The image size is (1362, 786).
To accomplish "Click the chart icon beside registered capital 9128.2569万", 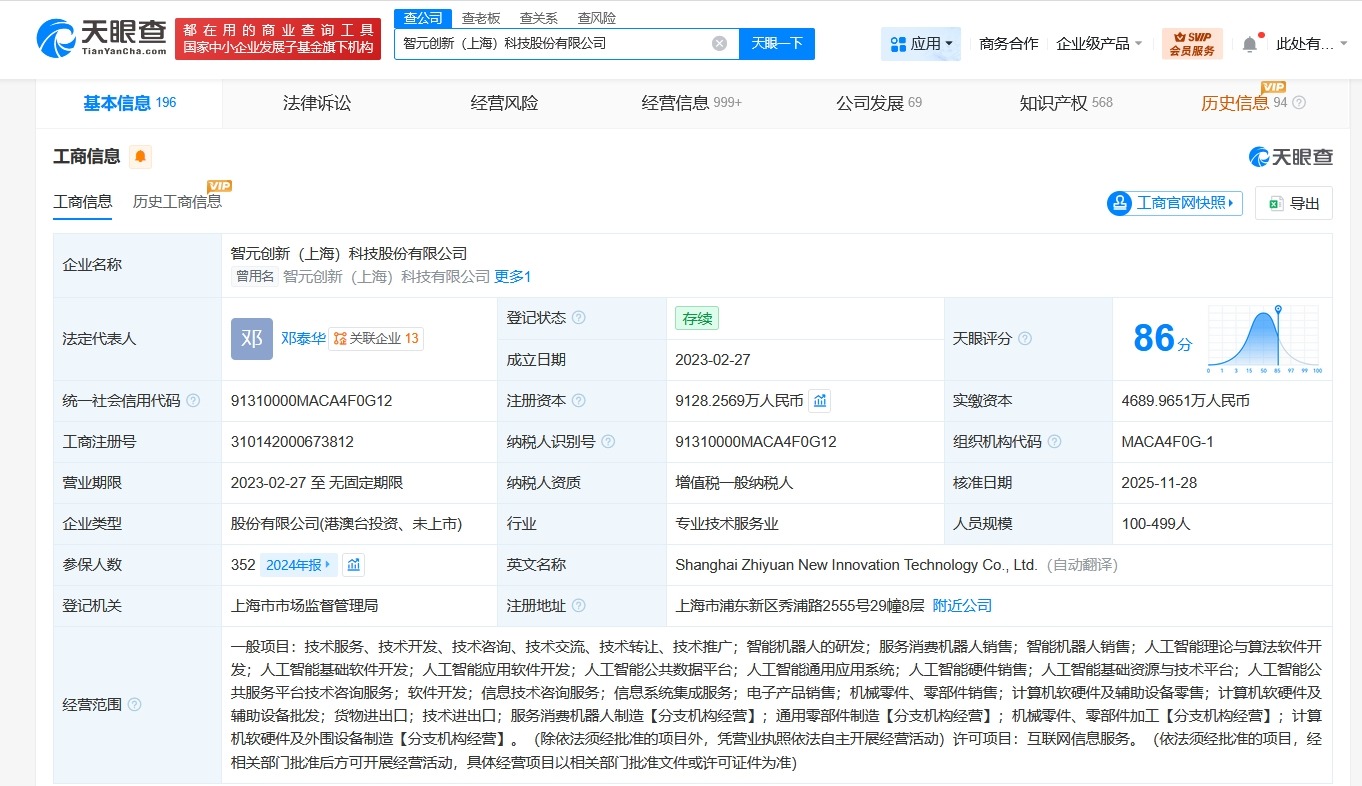I will click(x=819, y=400).
